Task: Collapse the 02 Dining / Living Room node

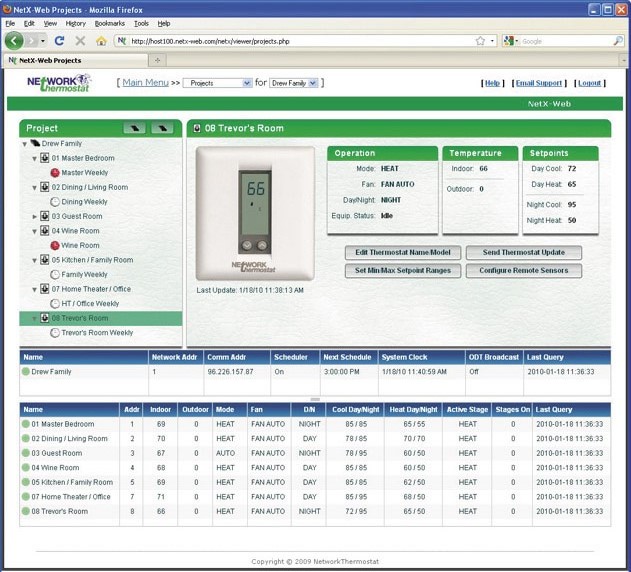Action: click(35, 188)
